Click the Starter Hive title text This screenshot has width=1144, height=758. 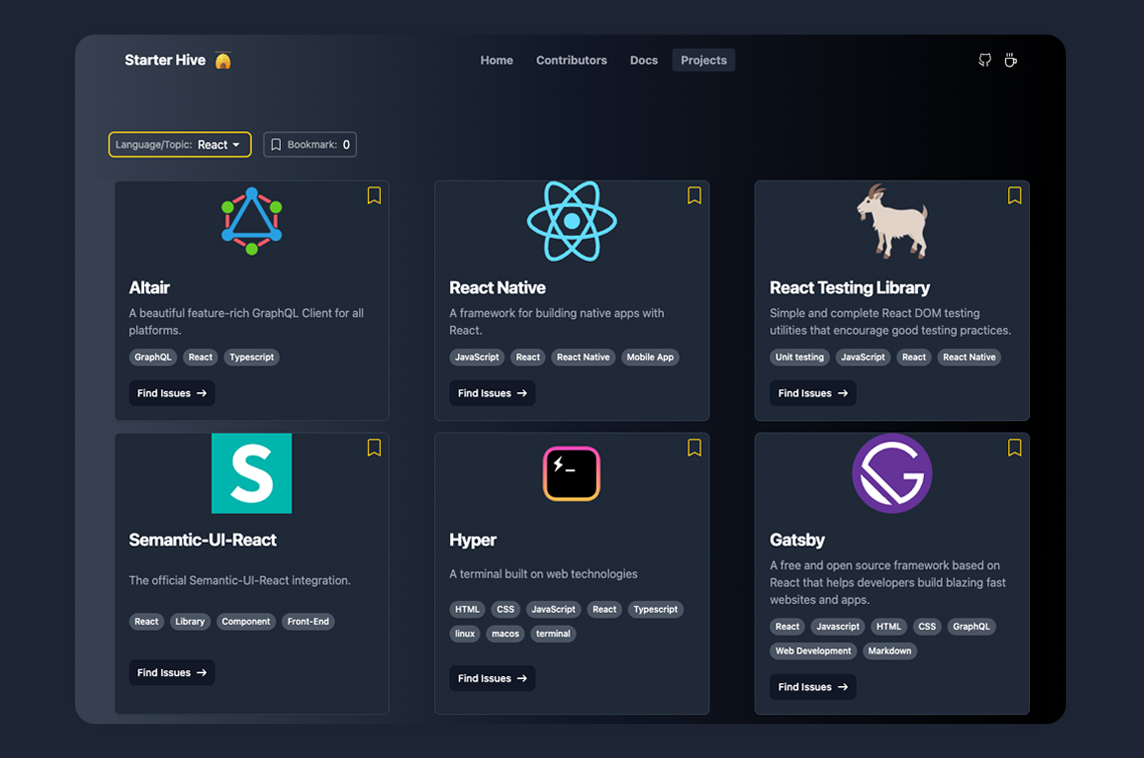(165, 60)
